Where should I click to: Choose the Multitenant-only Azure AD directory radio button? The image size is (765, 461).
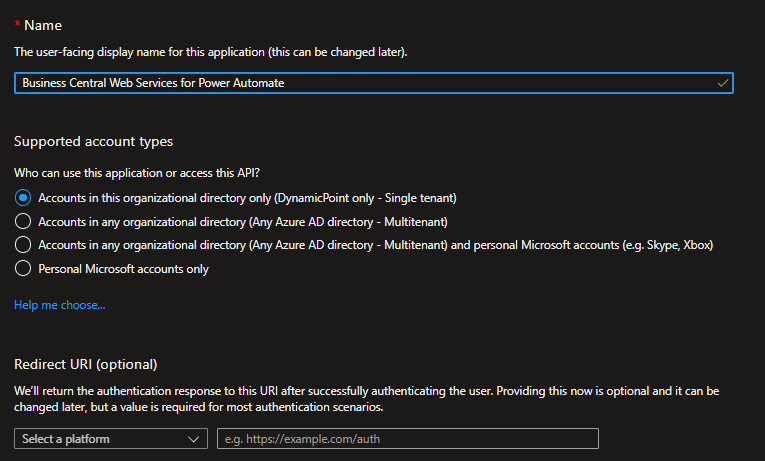click(23, 221)
